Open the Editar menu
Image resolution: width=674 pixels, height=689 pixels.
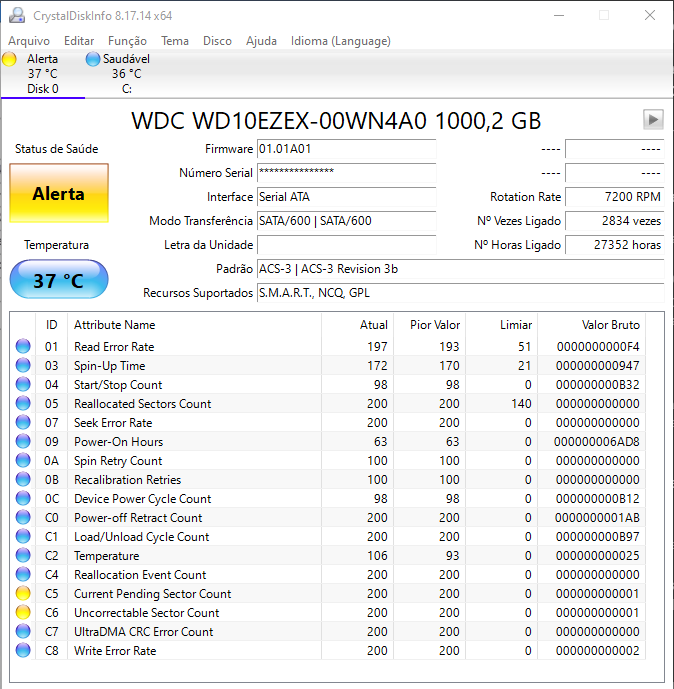coord(79,41)
